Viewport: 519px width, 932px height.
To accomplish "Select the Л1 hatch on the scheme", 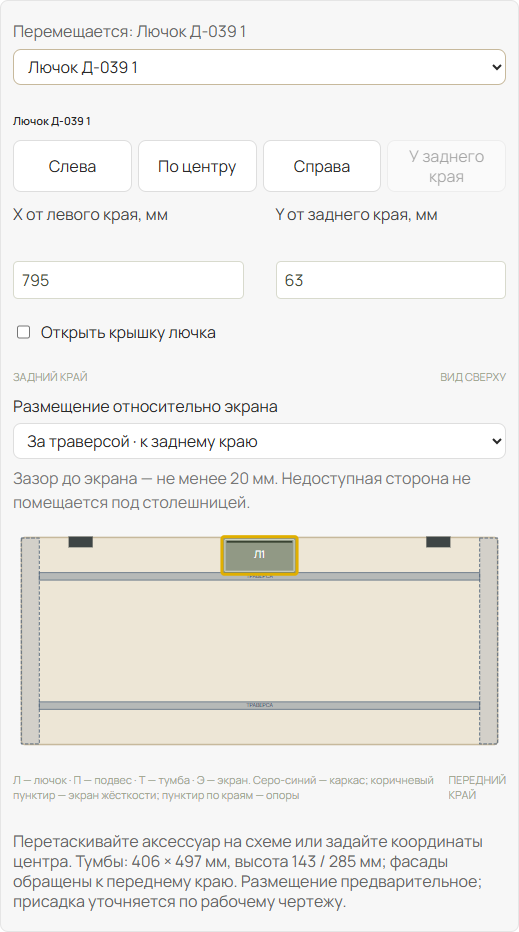I will coord(259,555).
